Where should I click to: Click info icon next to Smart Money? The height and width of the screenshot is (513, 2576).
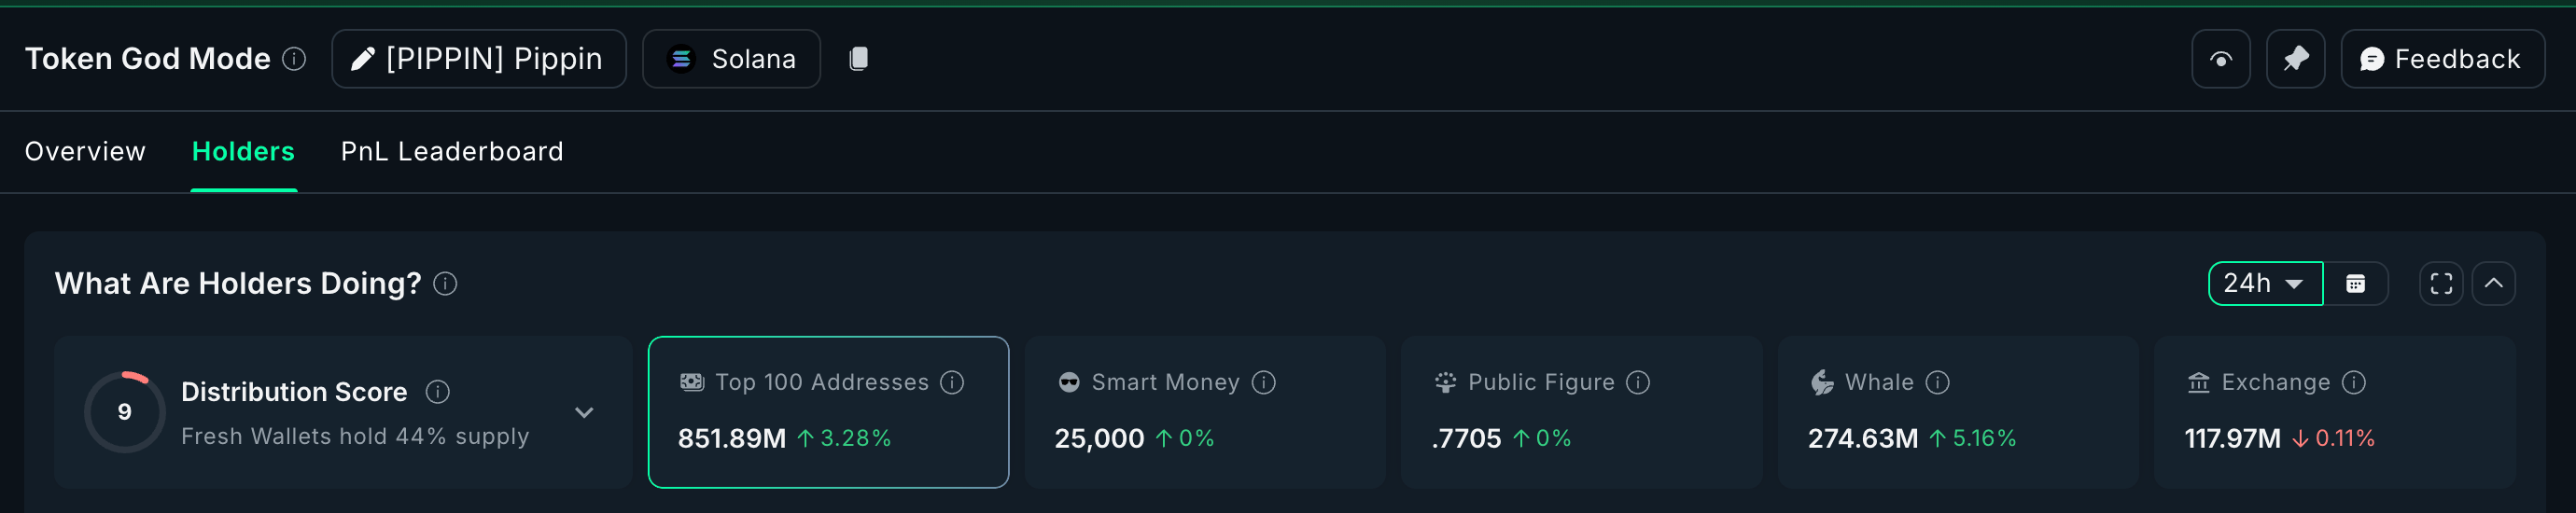click(1264, 383)
